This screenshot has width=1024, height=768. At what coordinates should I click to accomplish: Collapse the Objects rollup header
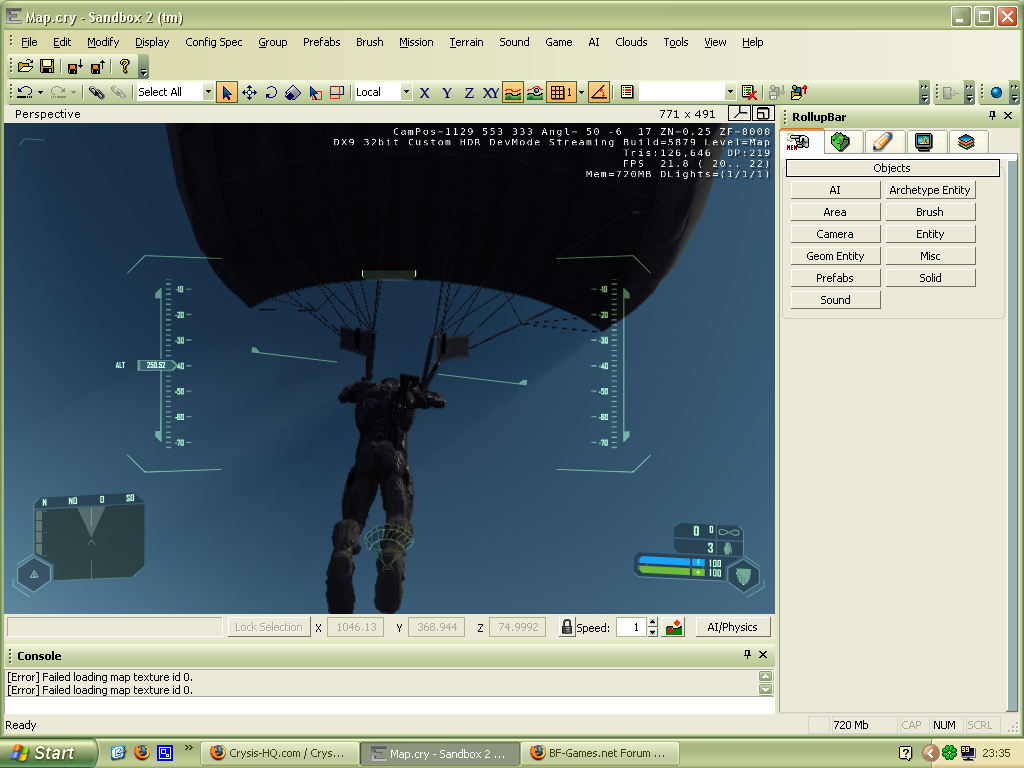click(892, 168)
